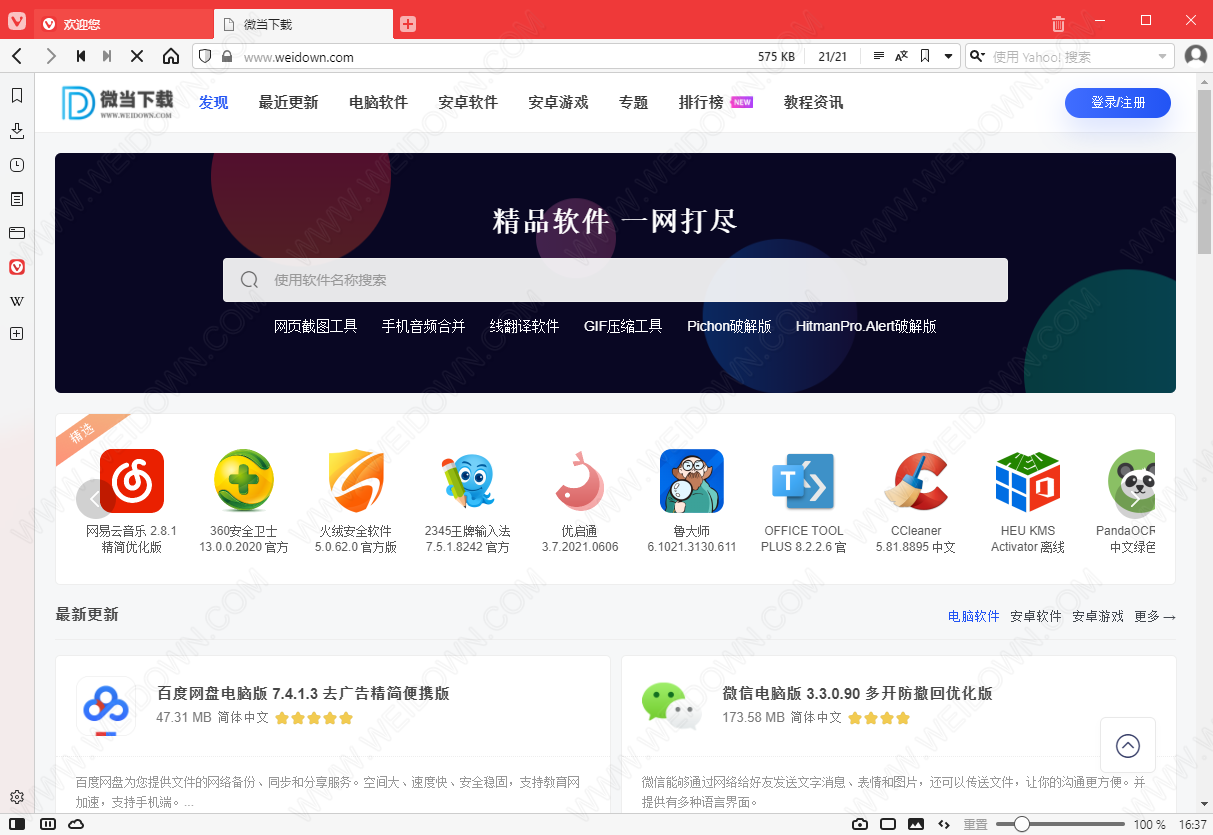Screen dimensions: 1213x835
Task: Click the 登录/注册 button
Action: [1118, 102]
